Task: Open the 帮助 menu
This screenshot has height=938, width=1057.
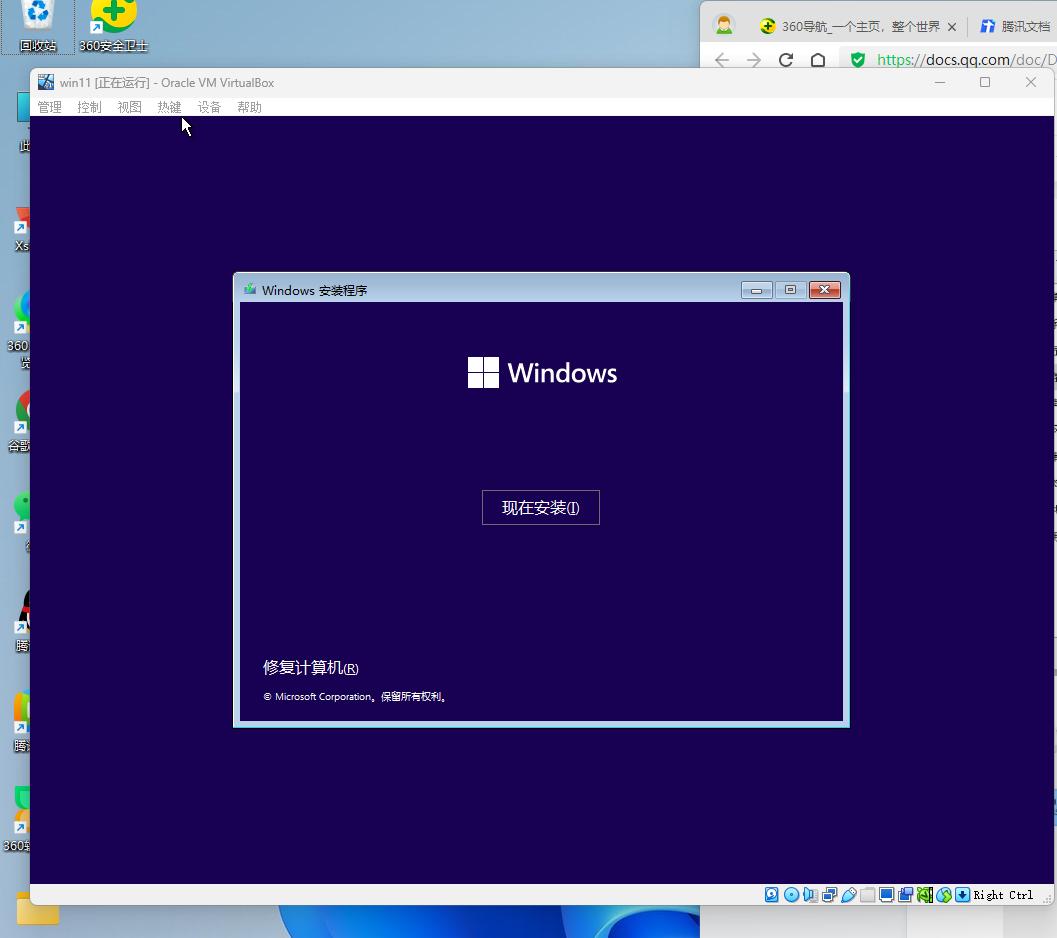Action: [249, 107]
